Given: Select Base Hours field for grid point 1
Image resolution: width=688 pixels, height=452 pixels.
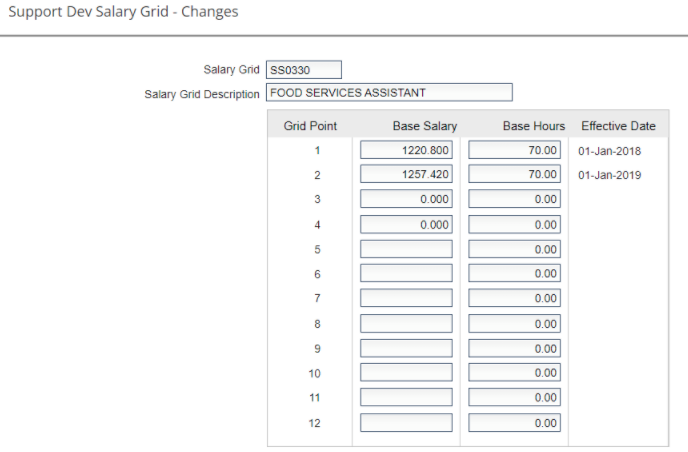Looking at the screenshot, I should (x=514, y=151).
